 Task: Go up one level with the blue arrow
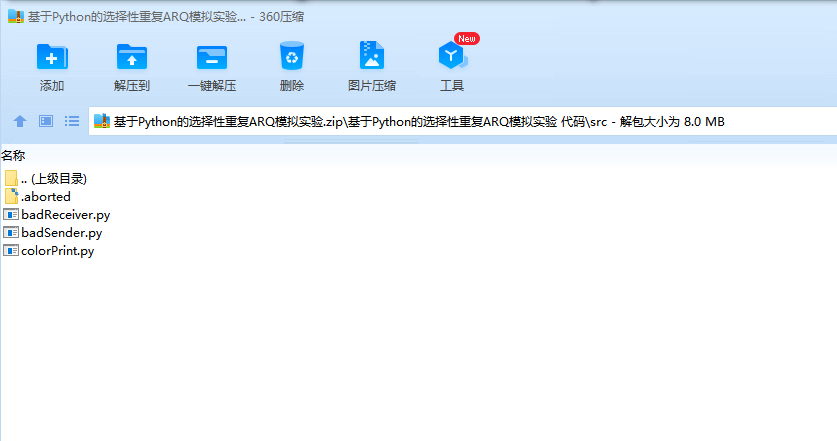tap(20, 121)
